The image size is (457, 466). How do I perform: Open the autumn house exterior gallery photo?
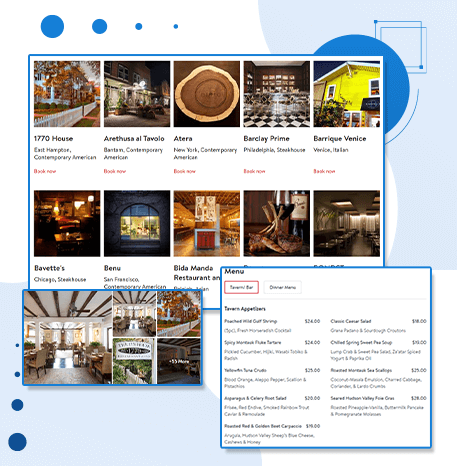pos(179,314)
